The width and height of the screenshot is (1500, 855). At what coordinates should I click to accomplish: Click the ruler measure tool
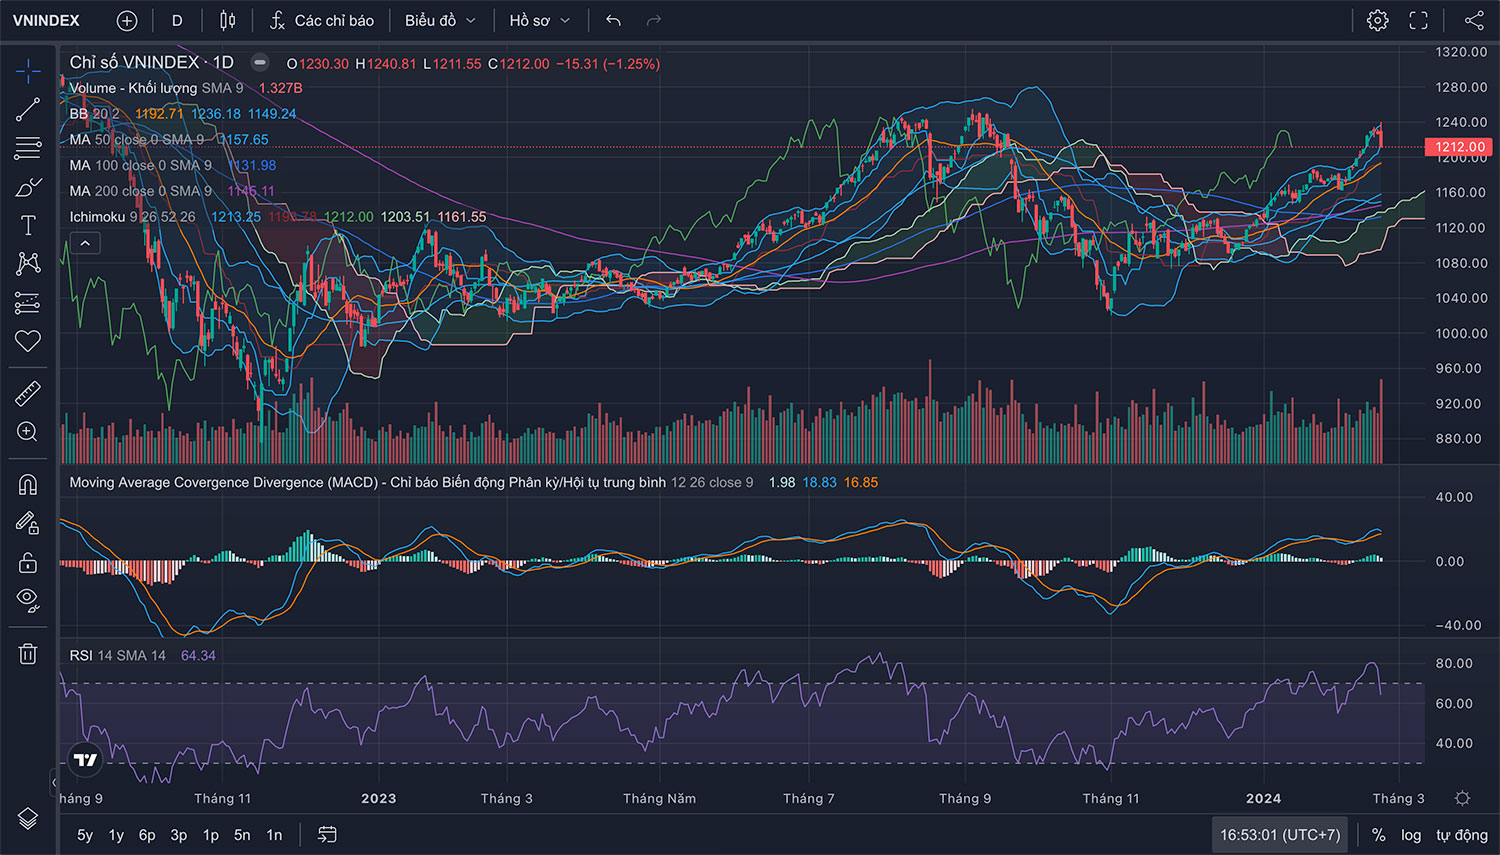(28, 393)
